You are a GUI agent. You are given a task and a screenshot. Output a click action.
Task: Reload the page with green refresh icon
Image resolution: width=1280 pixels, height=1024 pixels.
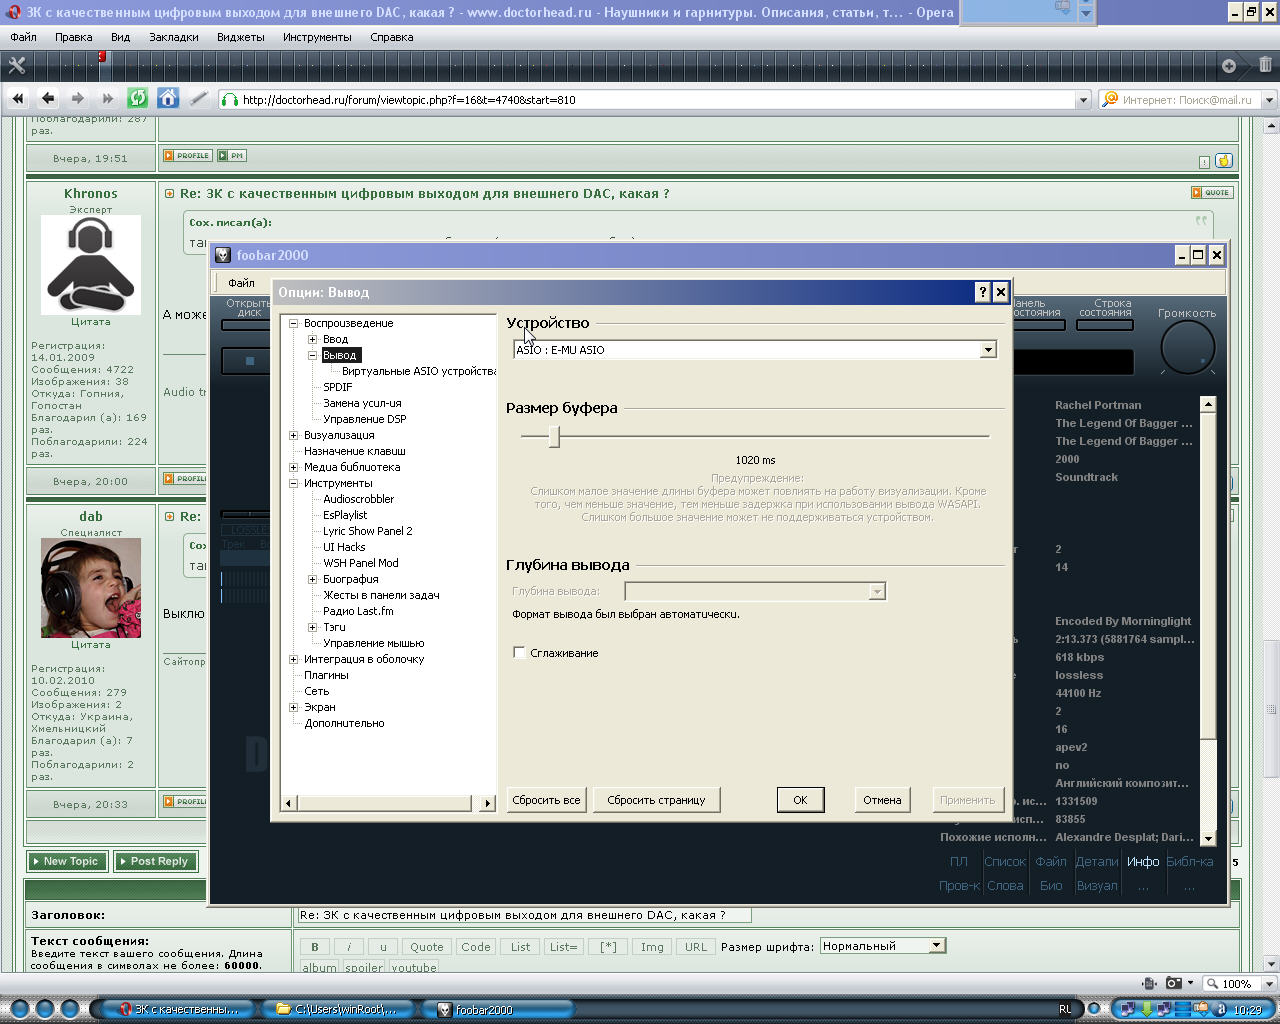click(x=138, y=98)
